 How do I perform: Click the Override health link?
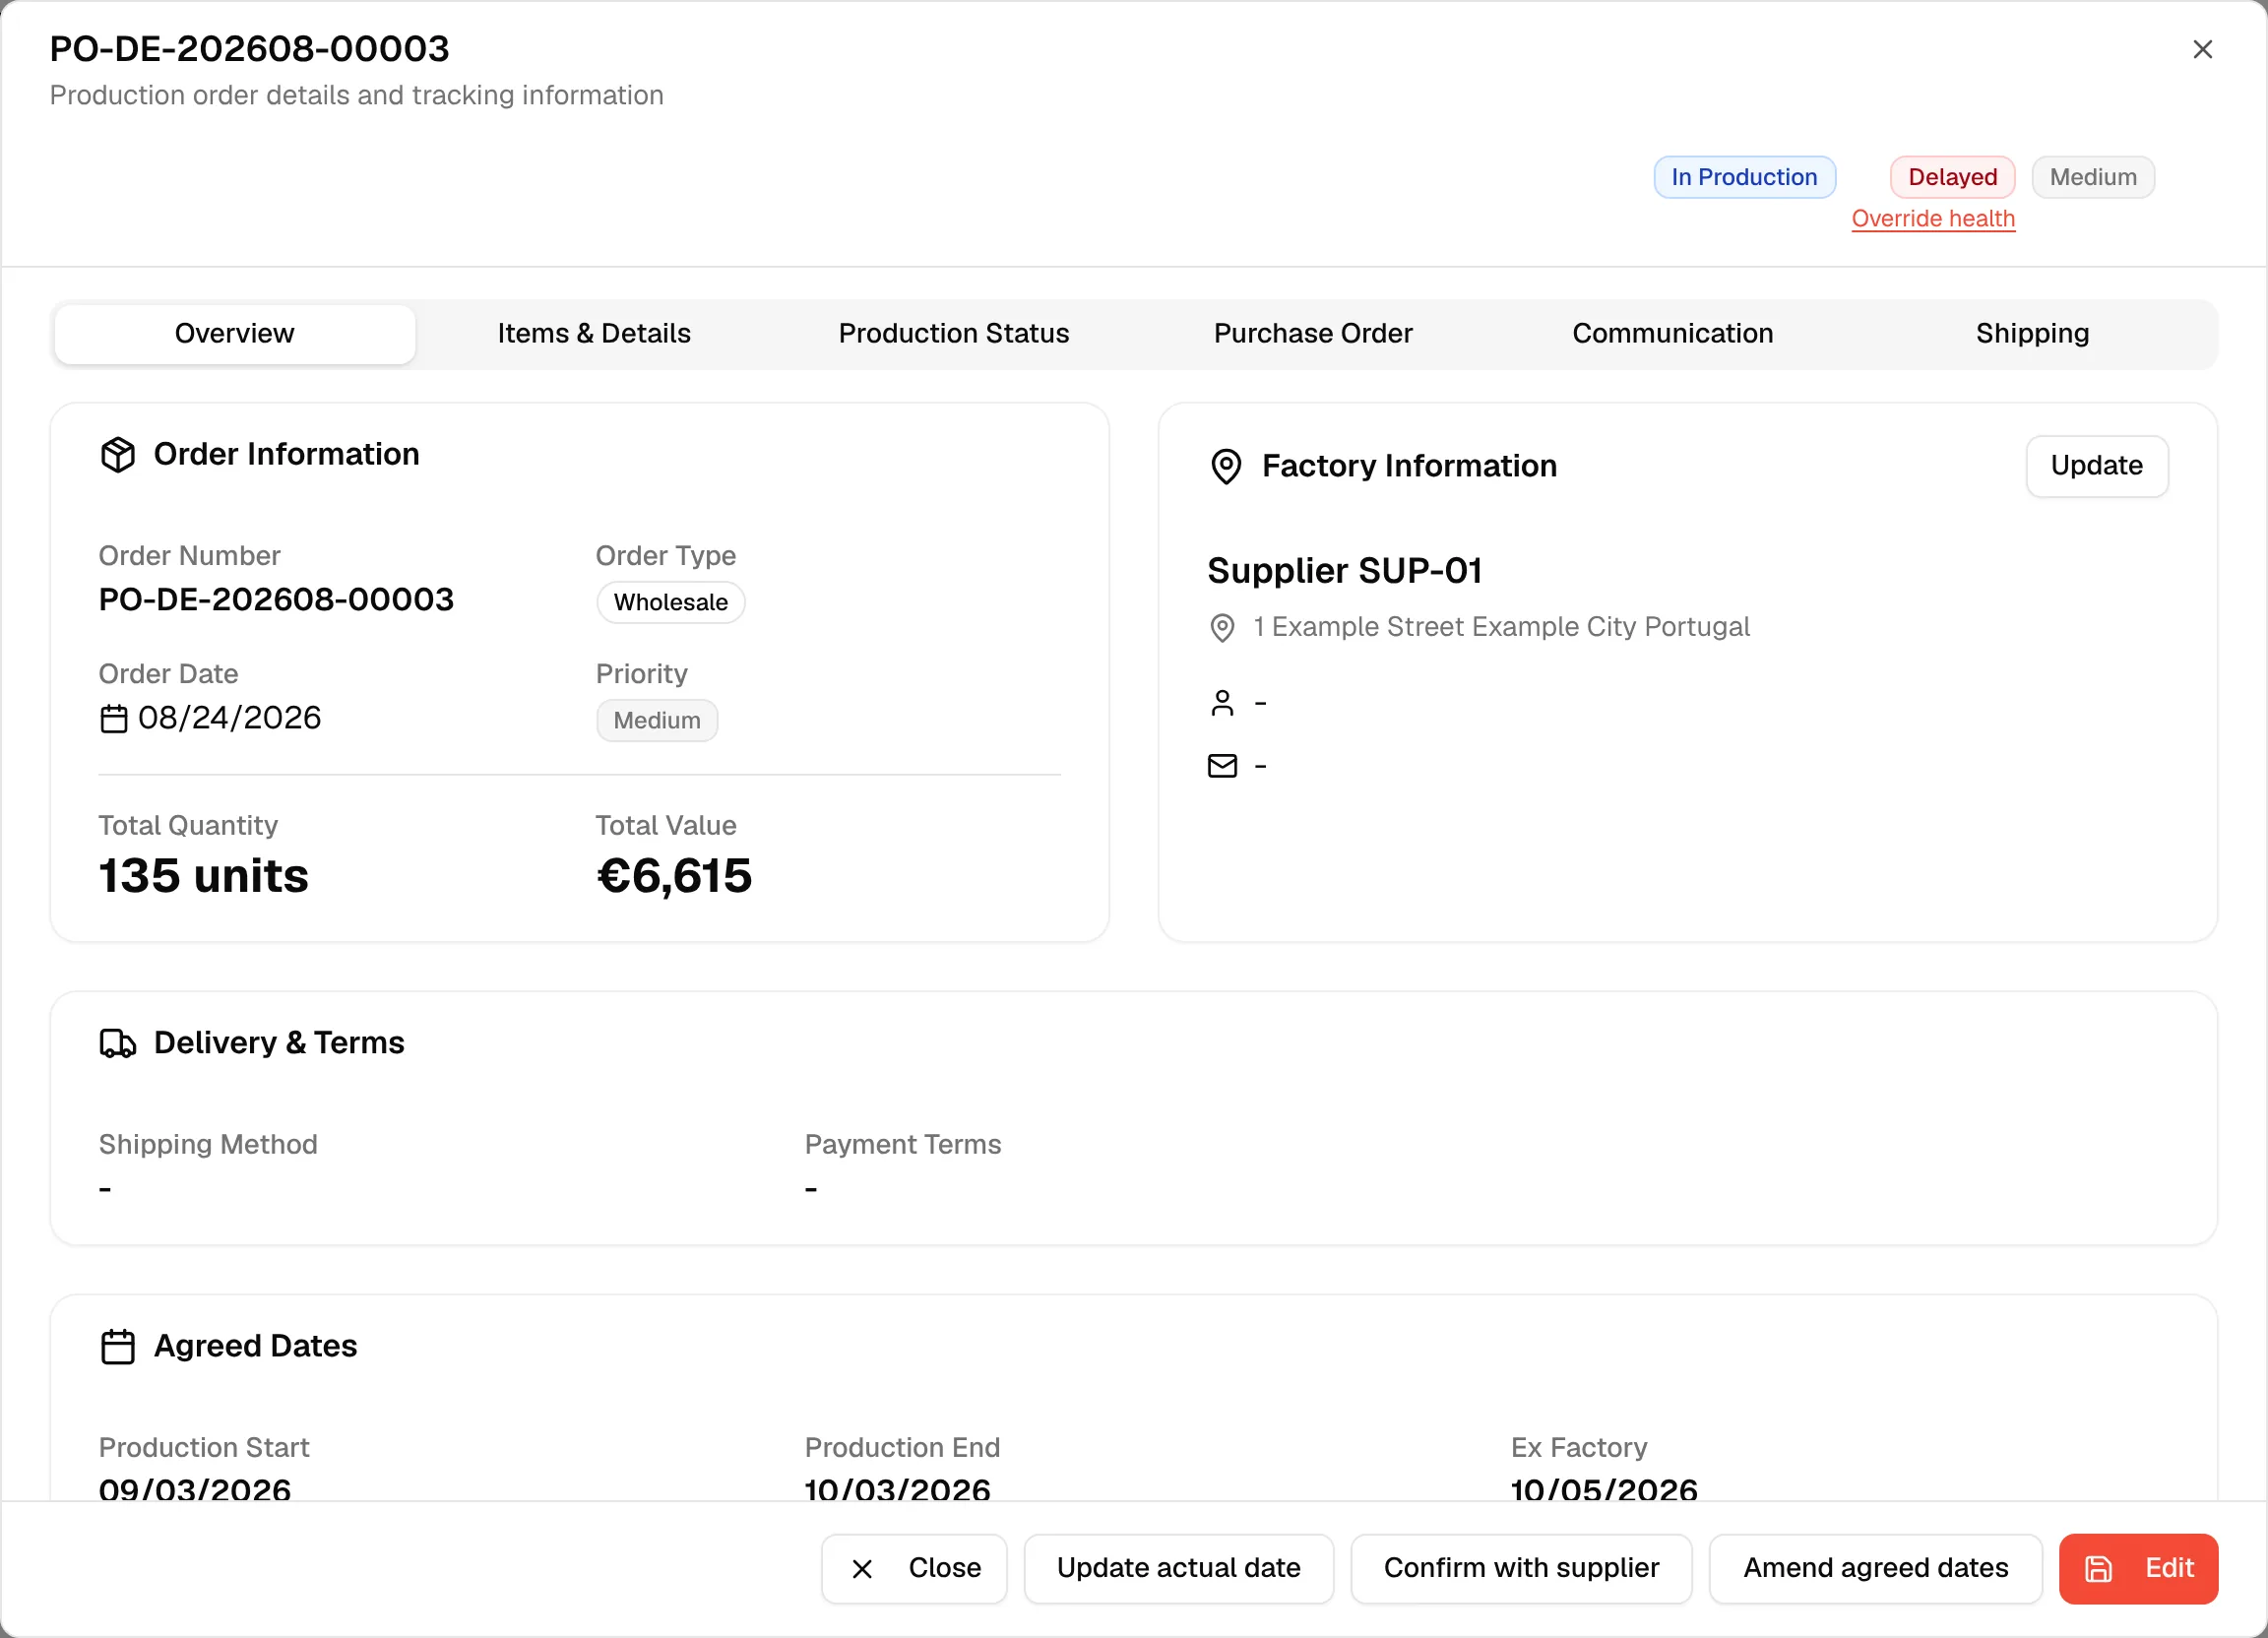point(1933,219)
